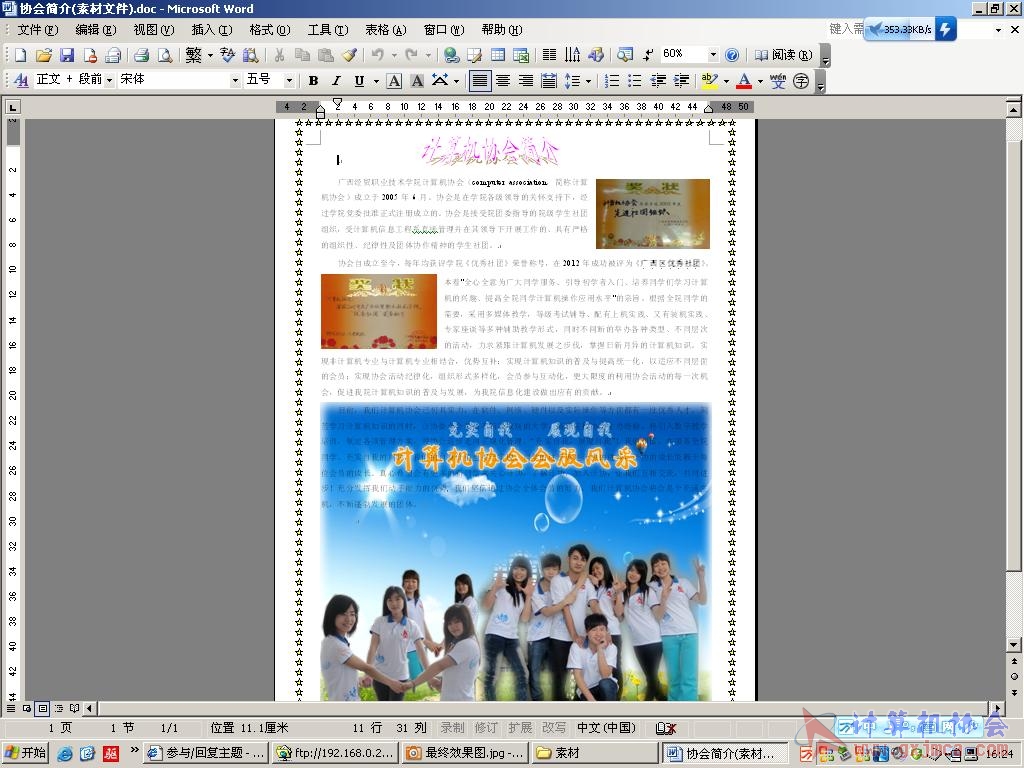Toggle center alignment
This screenshot has width=1024, height=768.
(x=503, y=80)
